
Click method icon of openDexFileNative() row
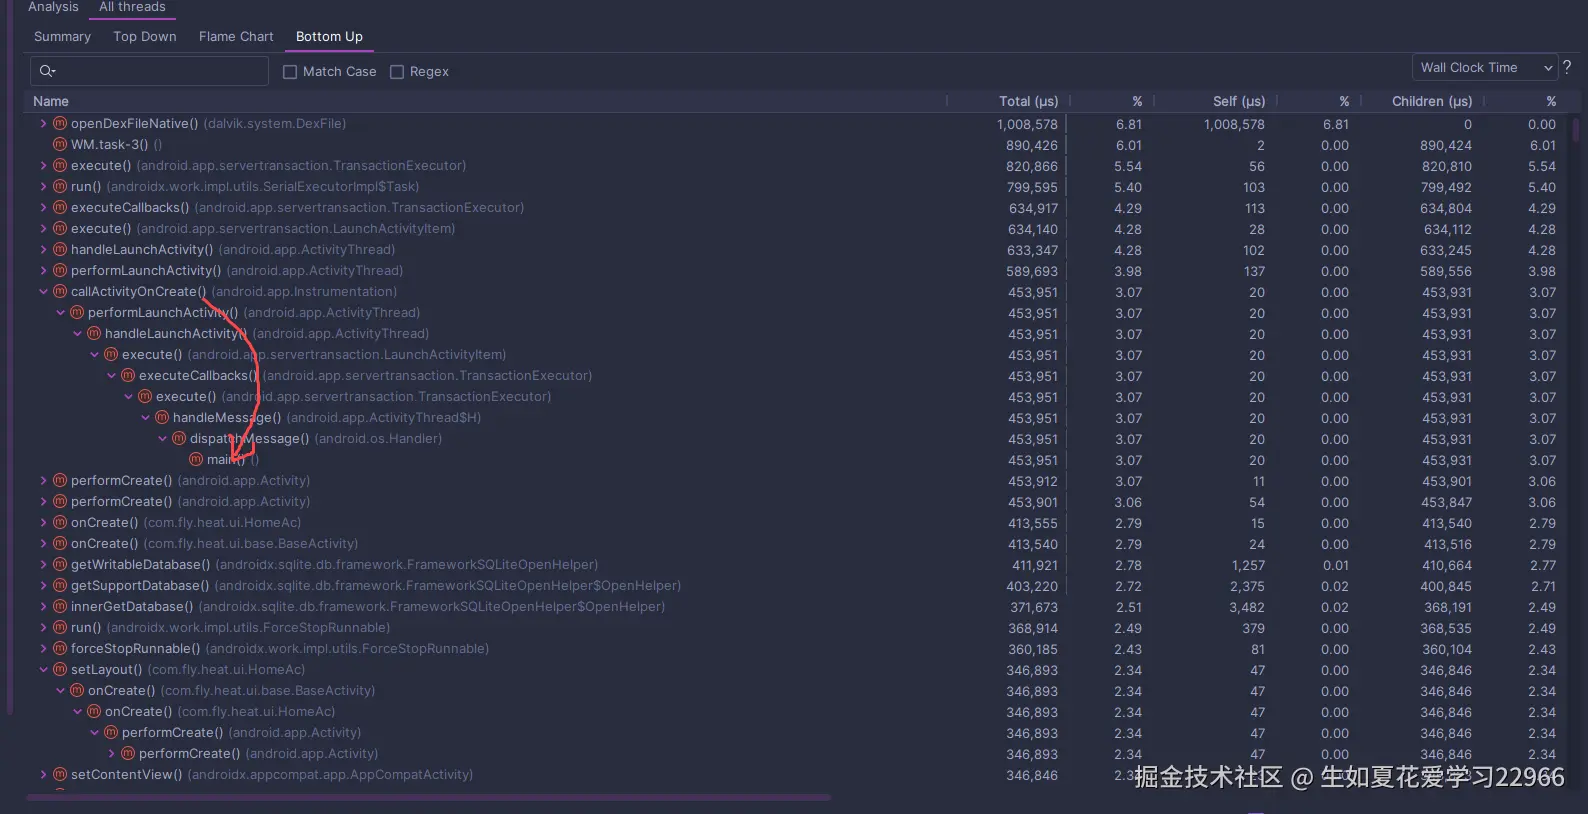coord(60,124)
